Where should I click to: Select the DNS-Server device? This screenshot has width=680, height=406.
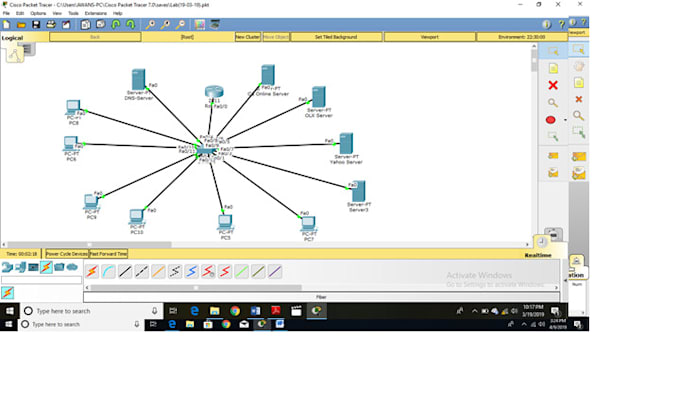coord(139,80)
